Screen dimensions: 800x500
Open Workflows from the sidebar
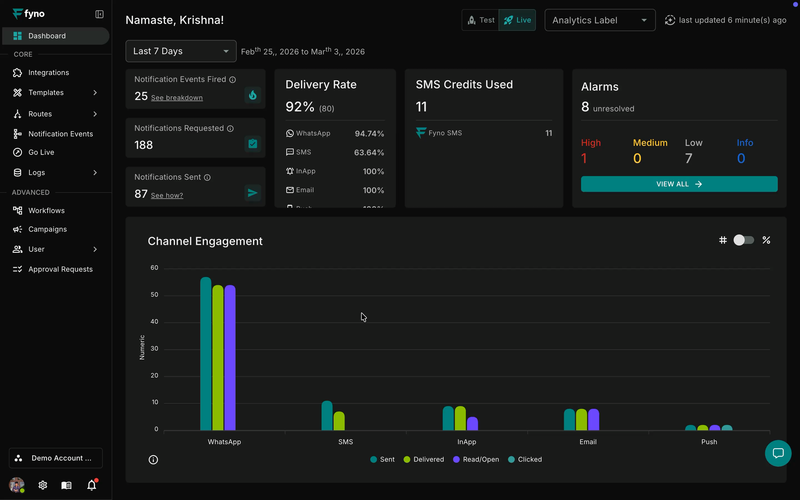coord(46,210)
